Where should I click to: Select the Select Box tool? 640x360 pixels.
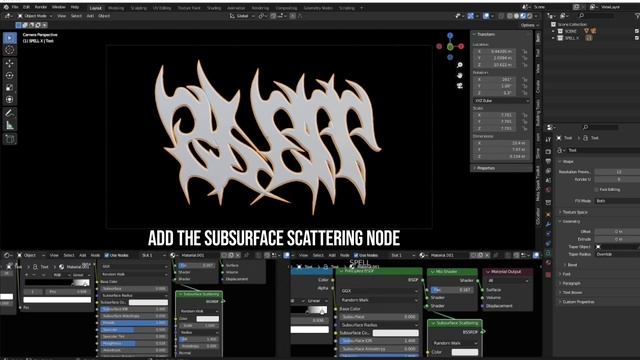tap(10, 38)
